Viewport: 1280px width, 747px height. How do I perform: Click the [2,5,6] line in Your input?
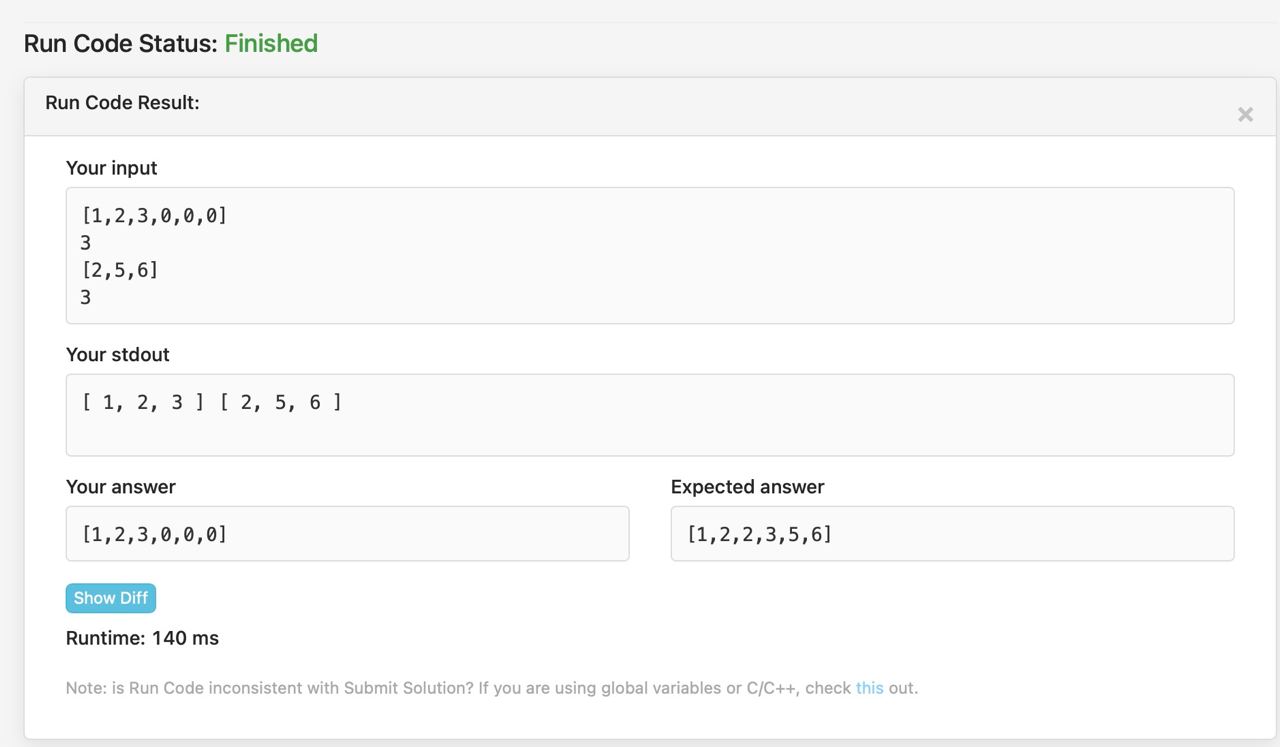tap(120, 270)
